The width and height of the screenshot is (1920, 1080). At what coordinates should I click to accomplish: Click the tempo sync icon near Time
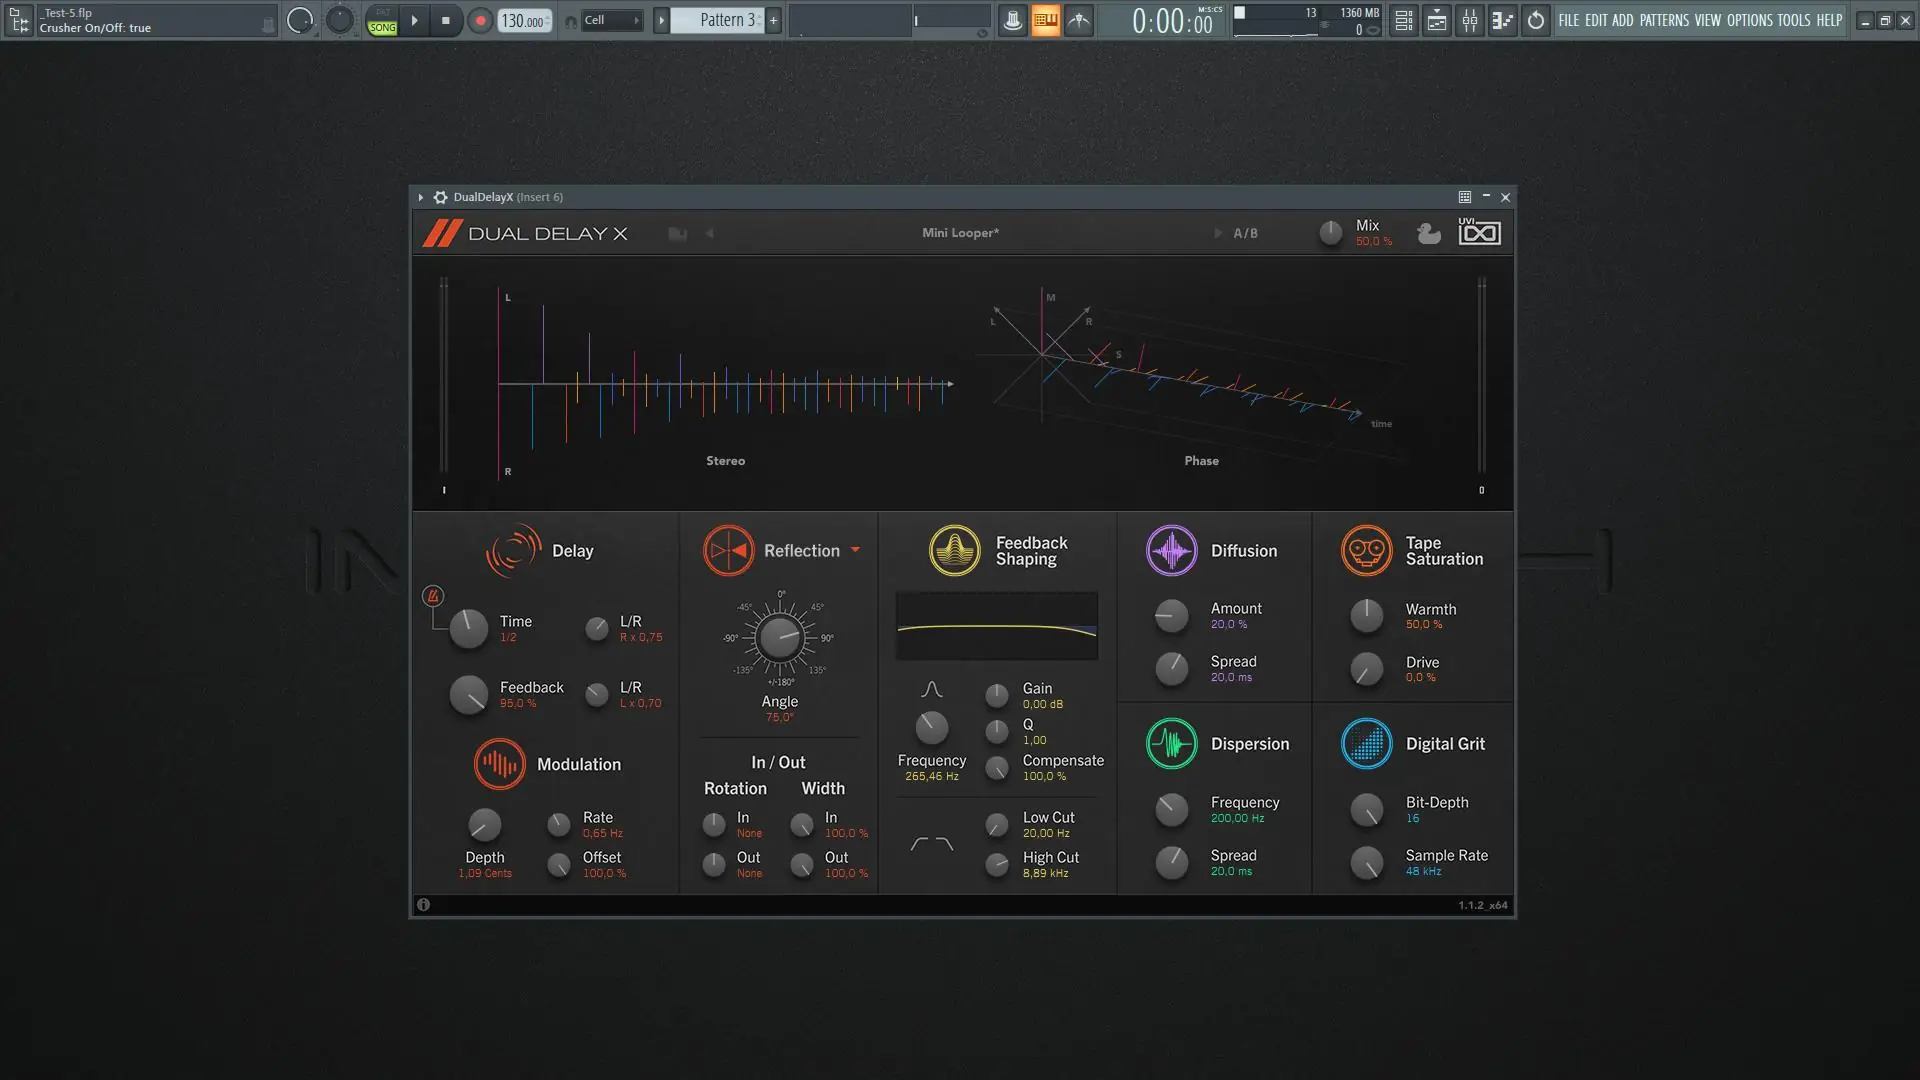433,597
